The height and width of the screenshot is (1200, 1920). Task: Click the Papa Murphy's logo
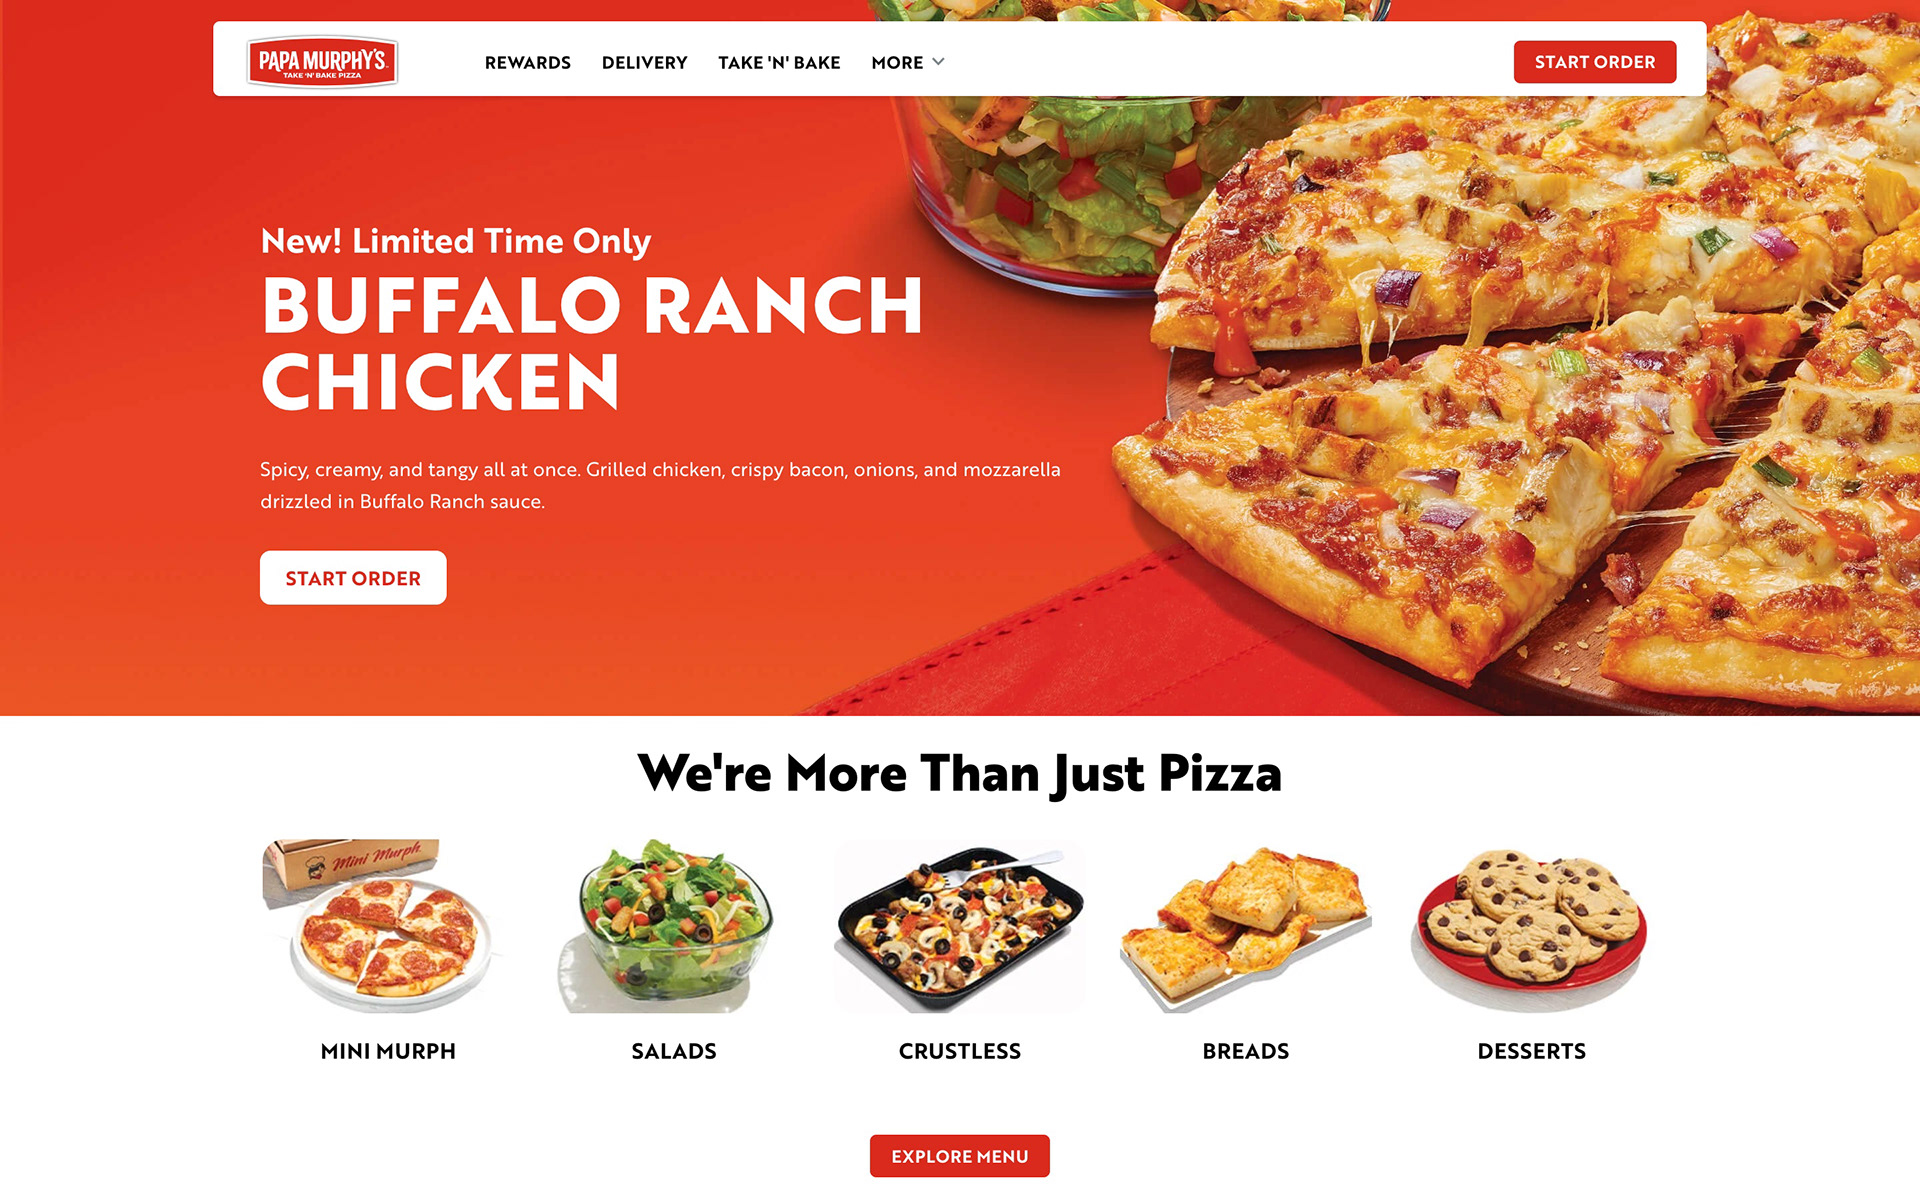[322, 62]
